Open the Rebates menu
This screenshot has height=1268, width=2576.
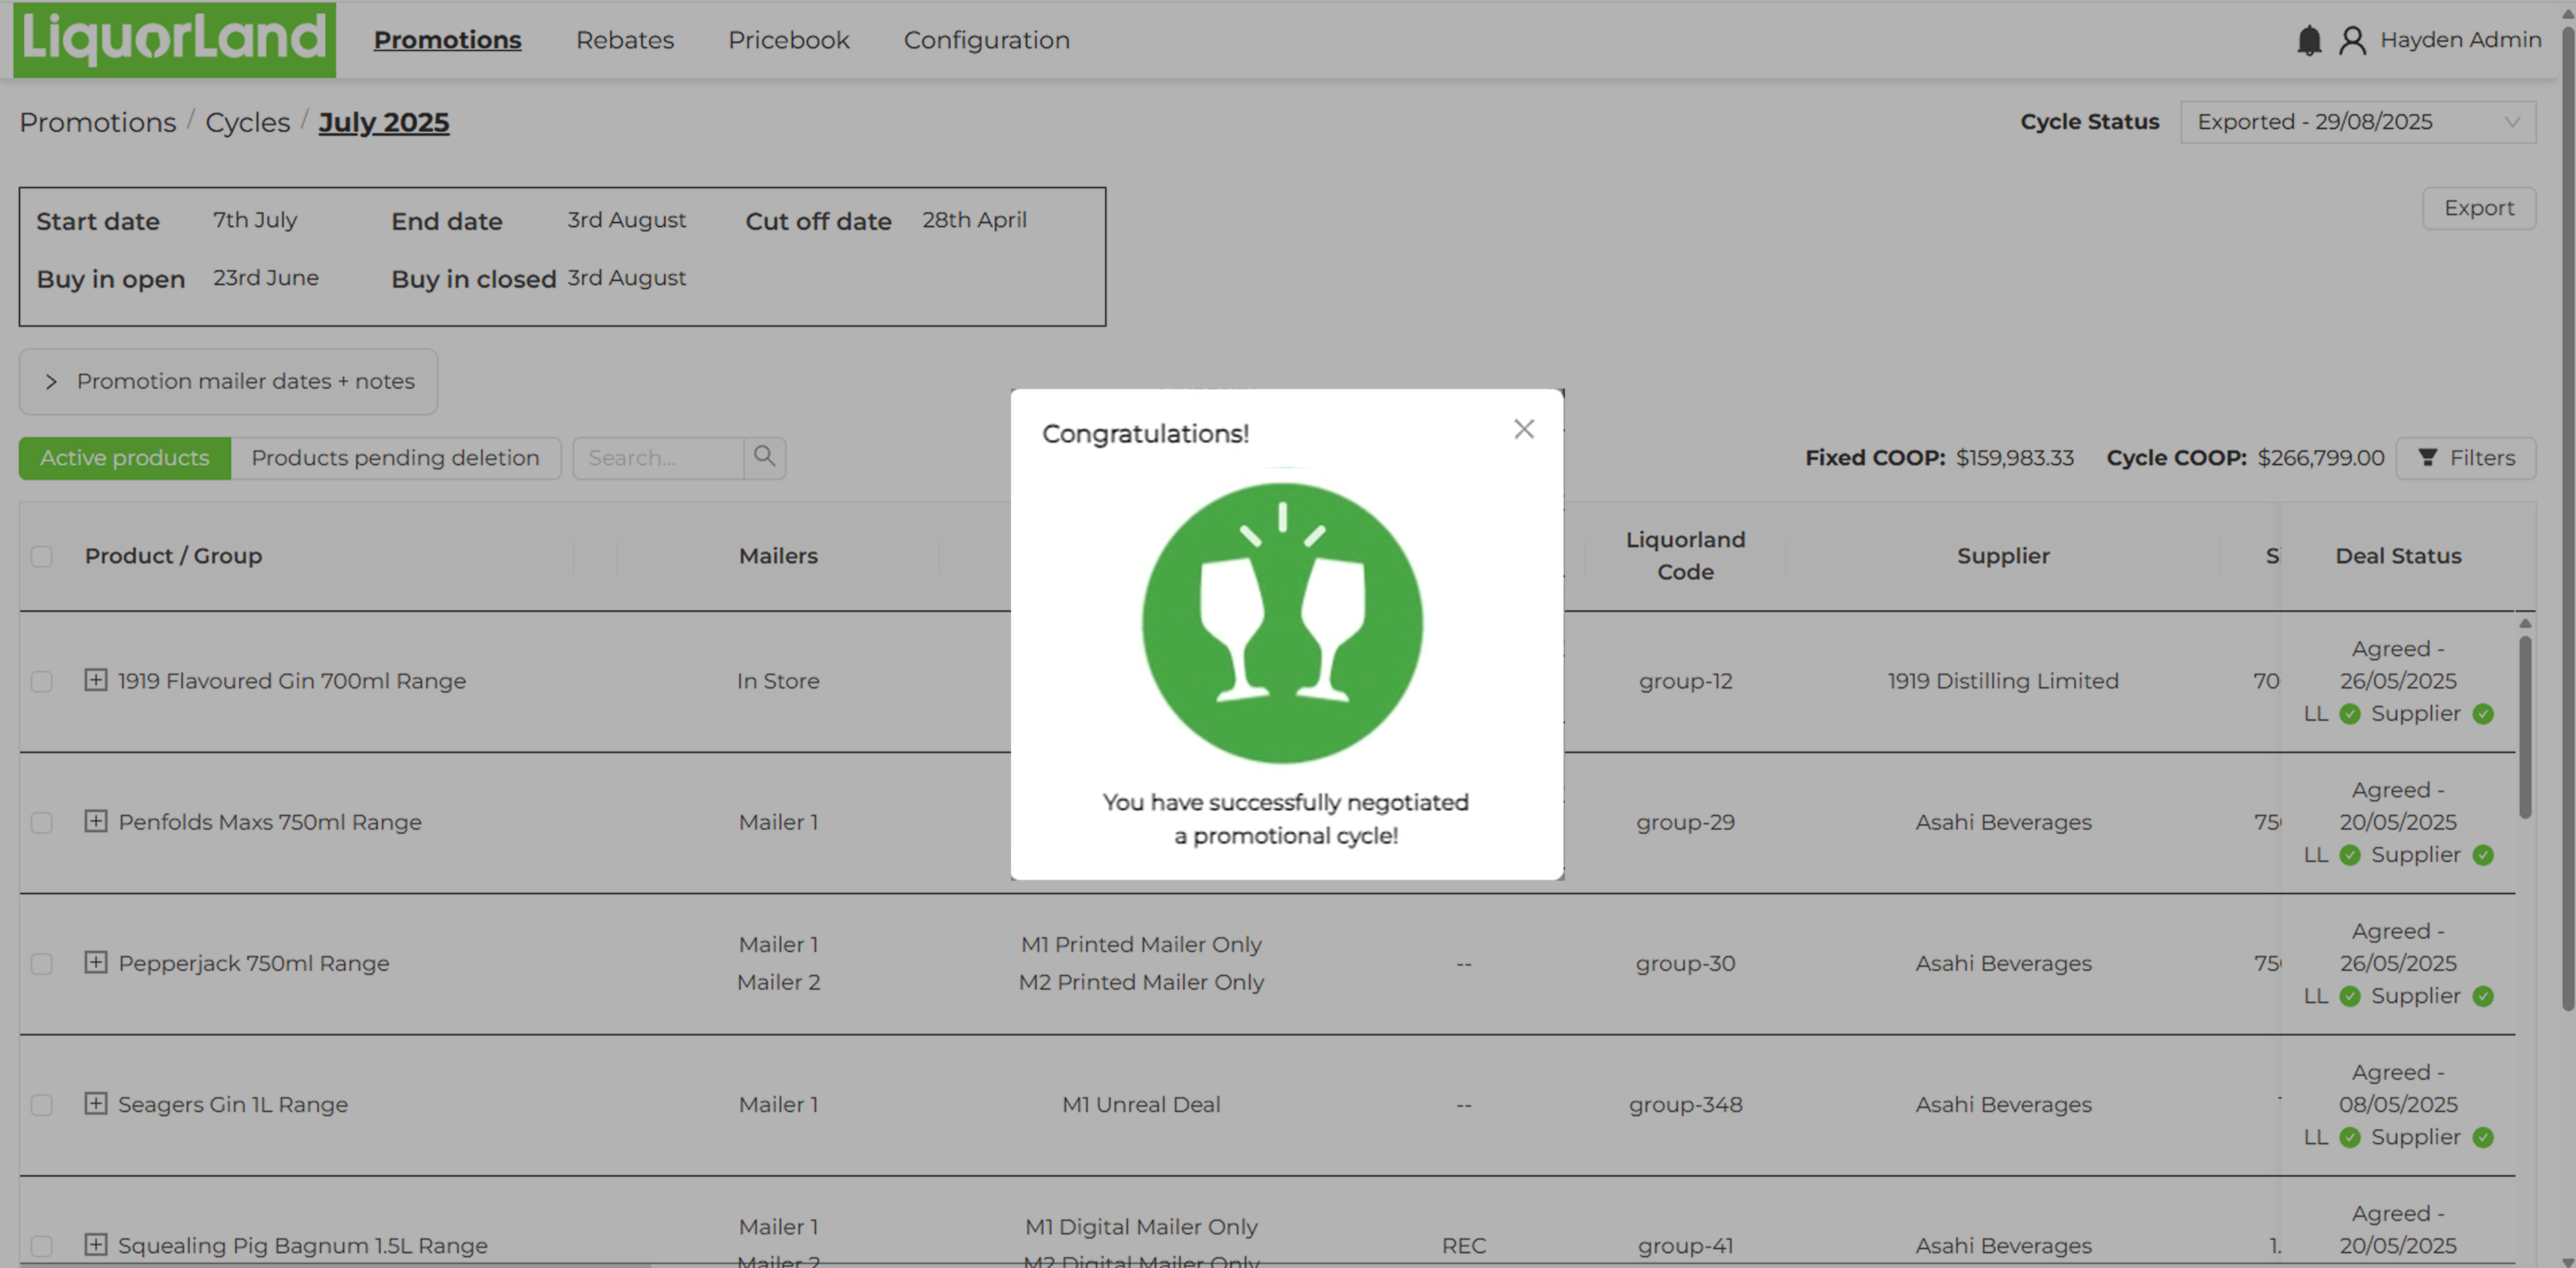(624, 40)
